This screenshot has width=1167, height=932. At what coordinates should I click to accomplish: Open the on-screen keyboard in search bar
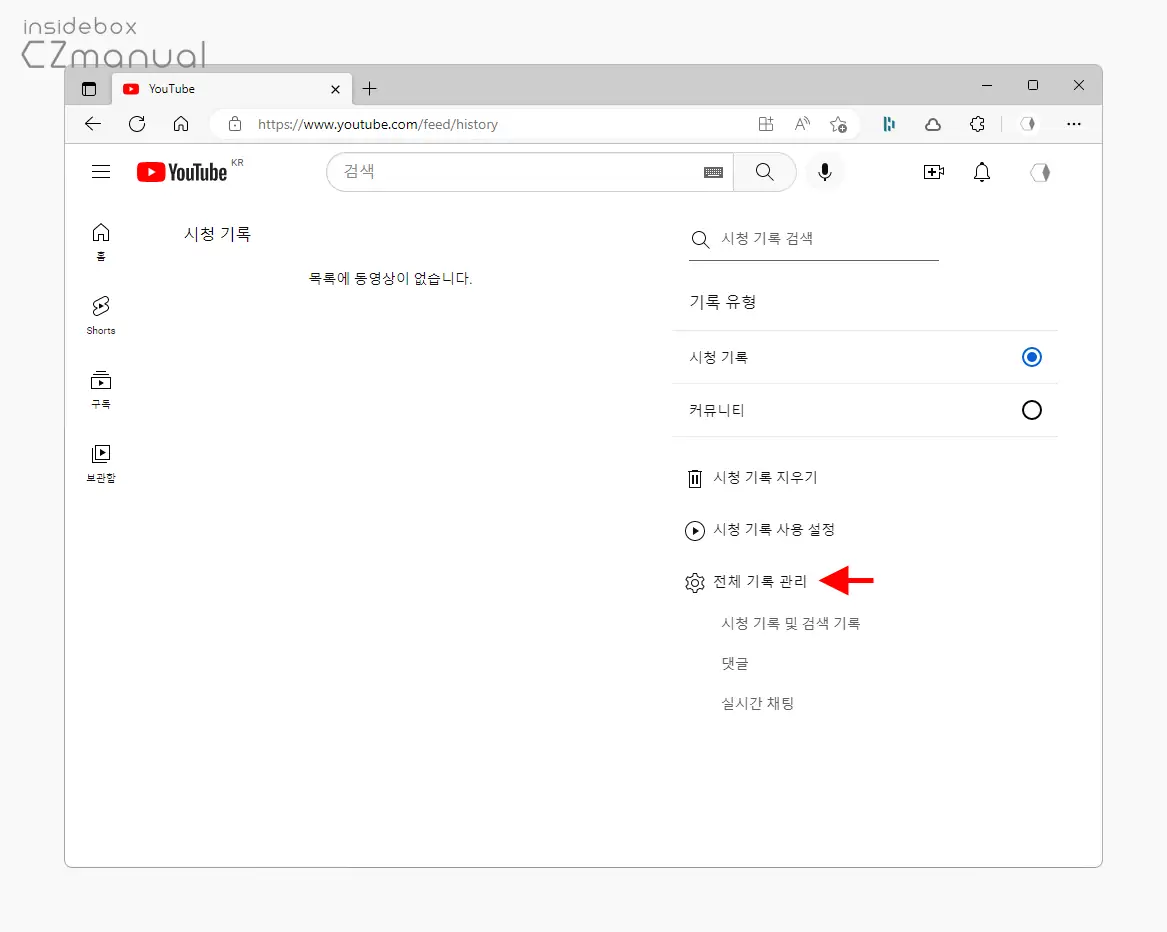[x=713, y=172]
